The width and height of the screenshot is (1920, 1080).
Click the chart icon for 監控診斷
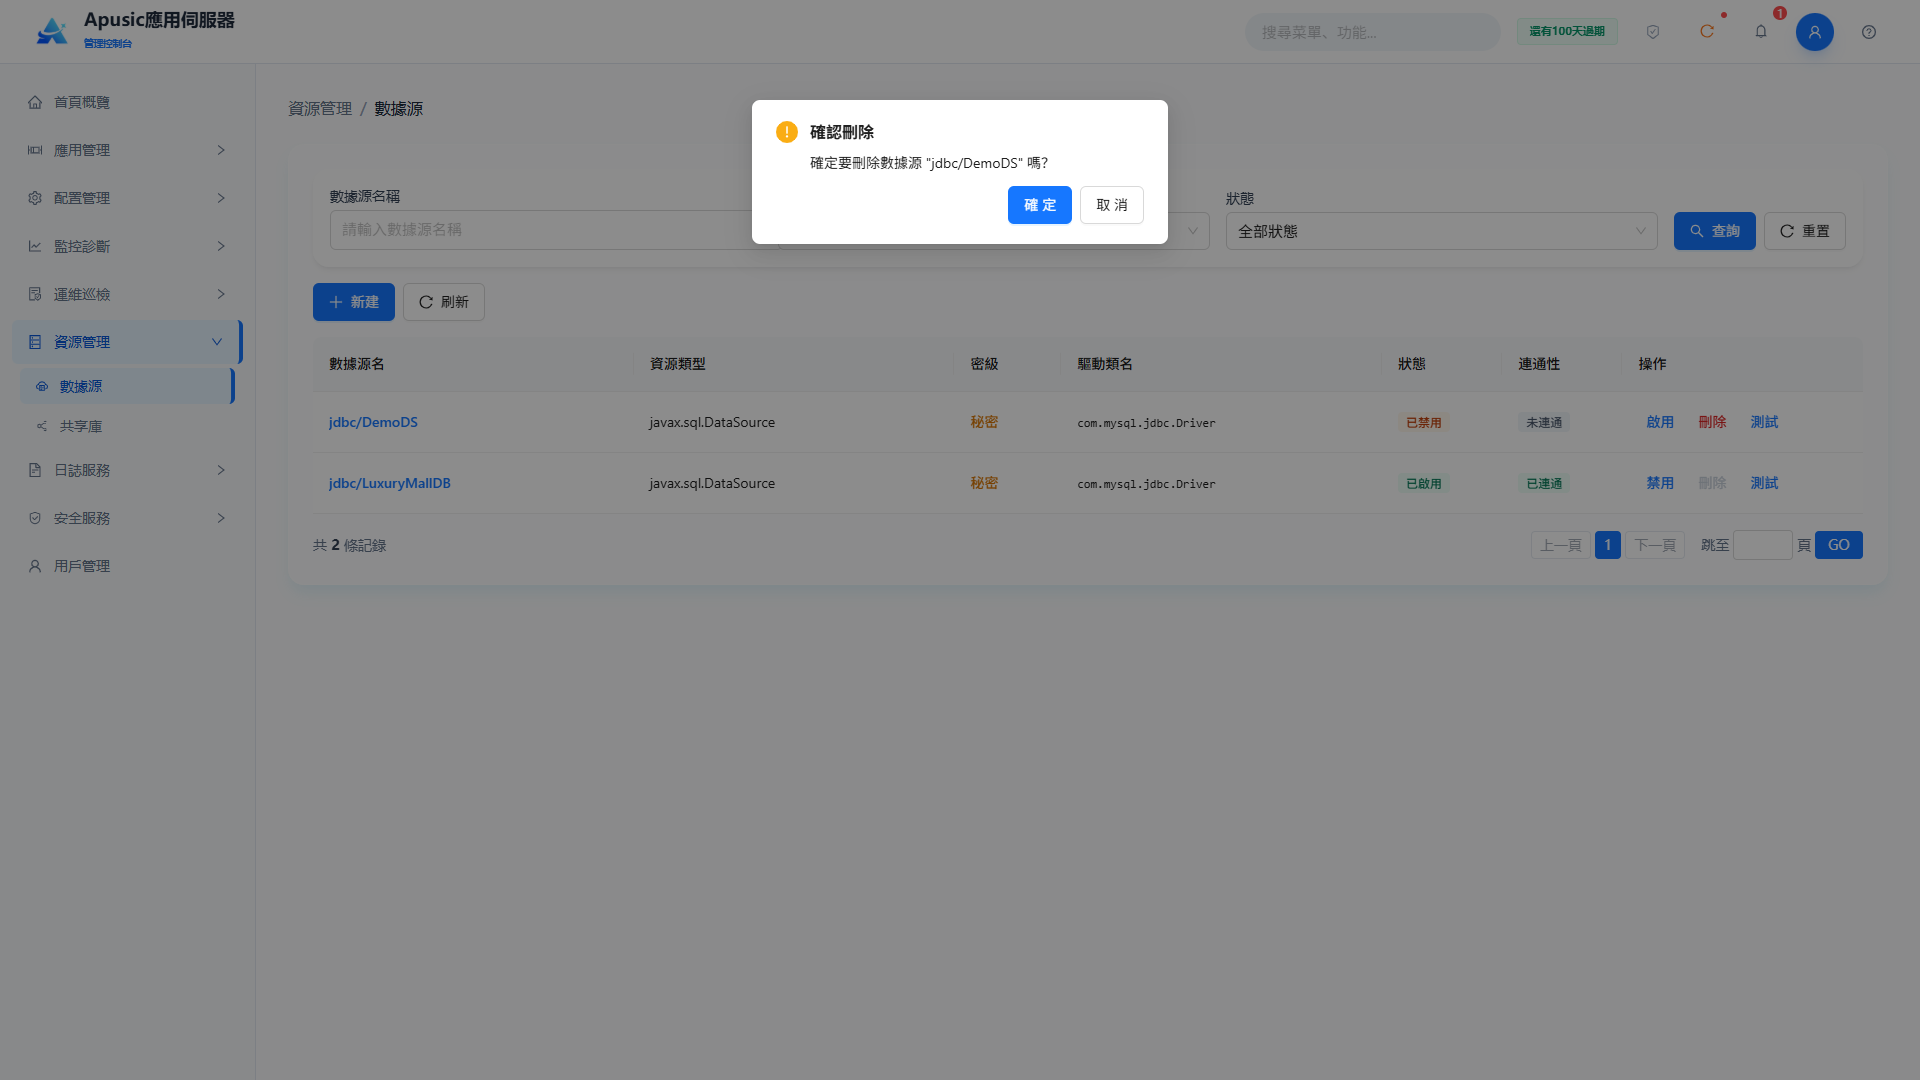coord(35,246)
